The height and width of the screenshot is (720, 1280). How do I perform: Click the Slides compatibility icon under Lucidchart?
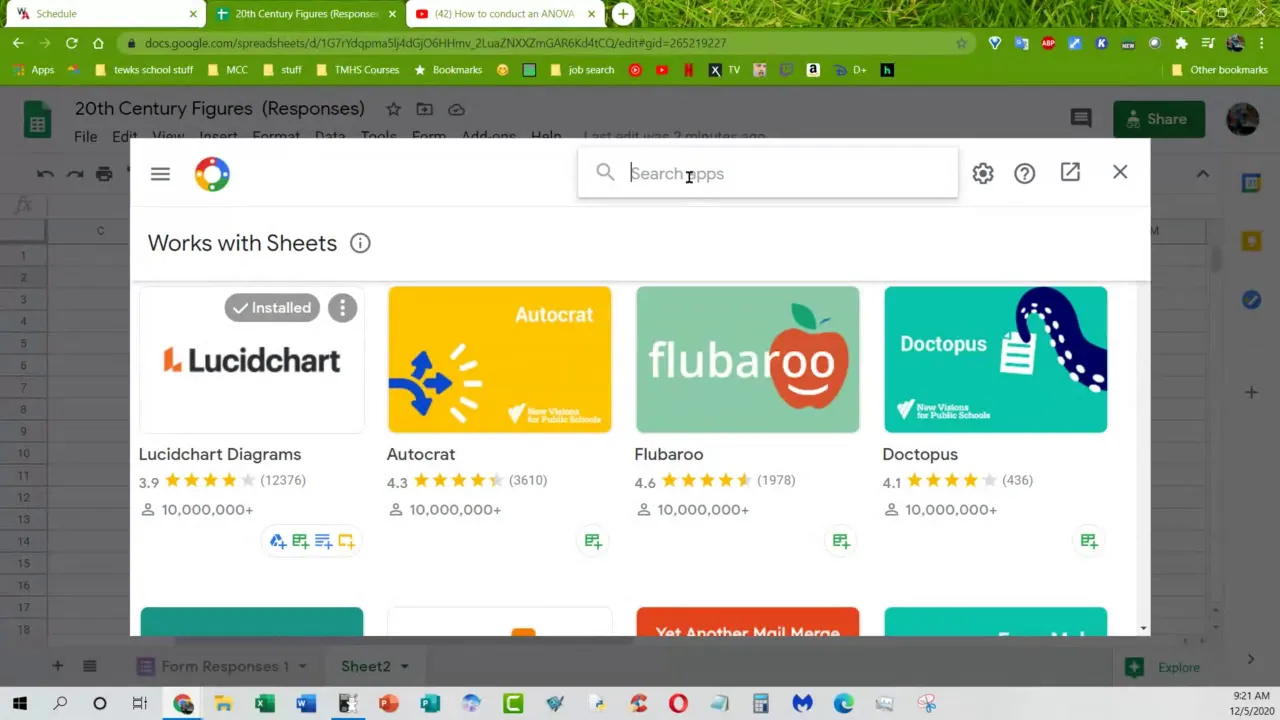(x=346, y=541)
